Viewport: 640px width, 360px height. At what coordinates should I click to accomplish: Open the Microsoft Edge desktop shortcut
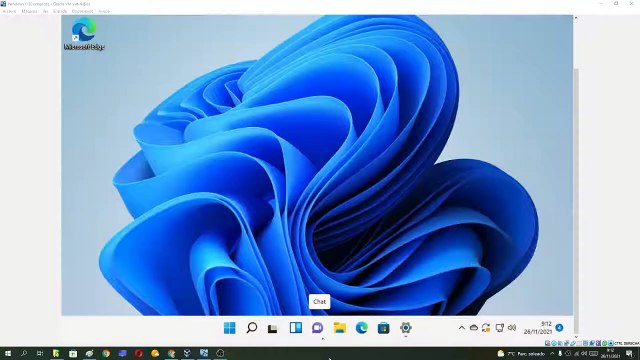[x=84, y=35]
